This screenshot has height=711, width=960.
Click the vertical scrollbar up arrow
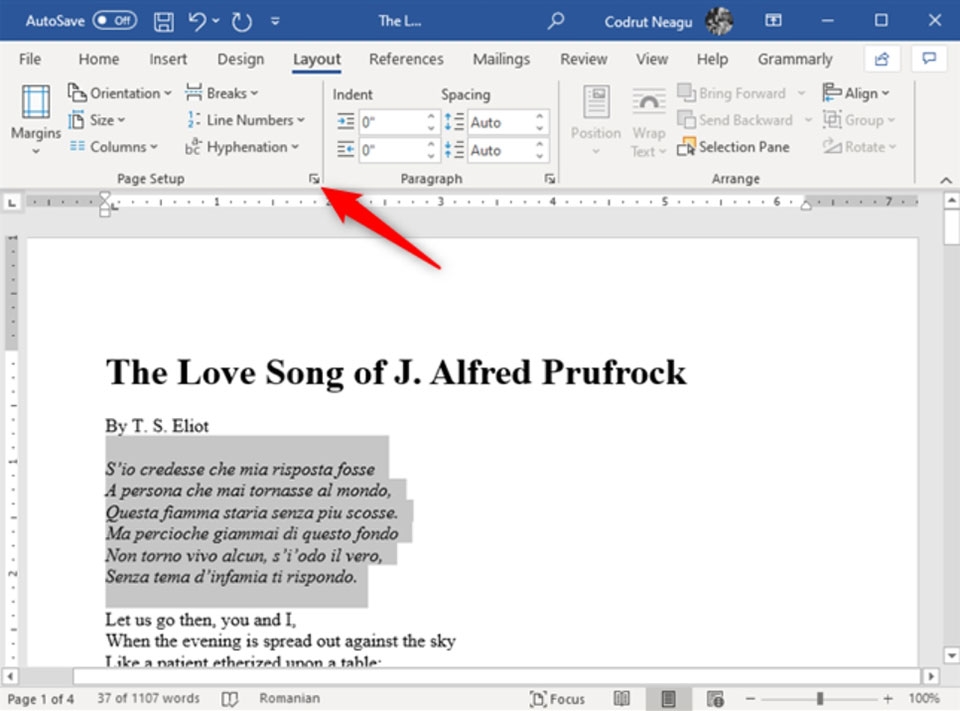point(951,201)
